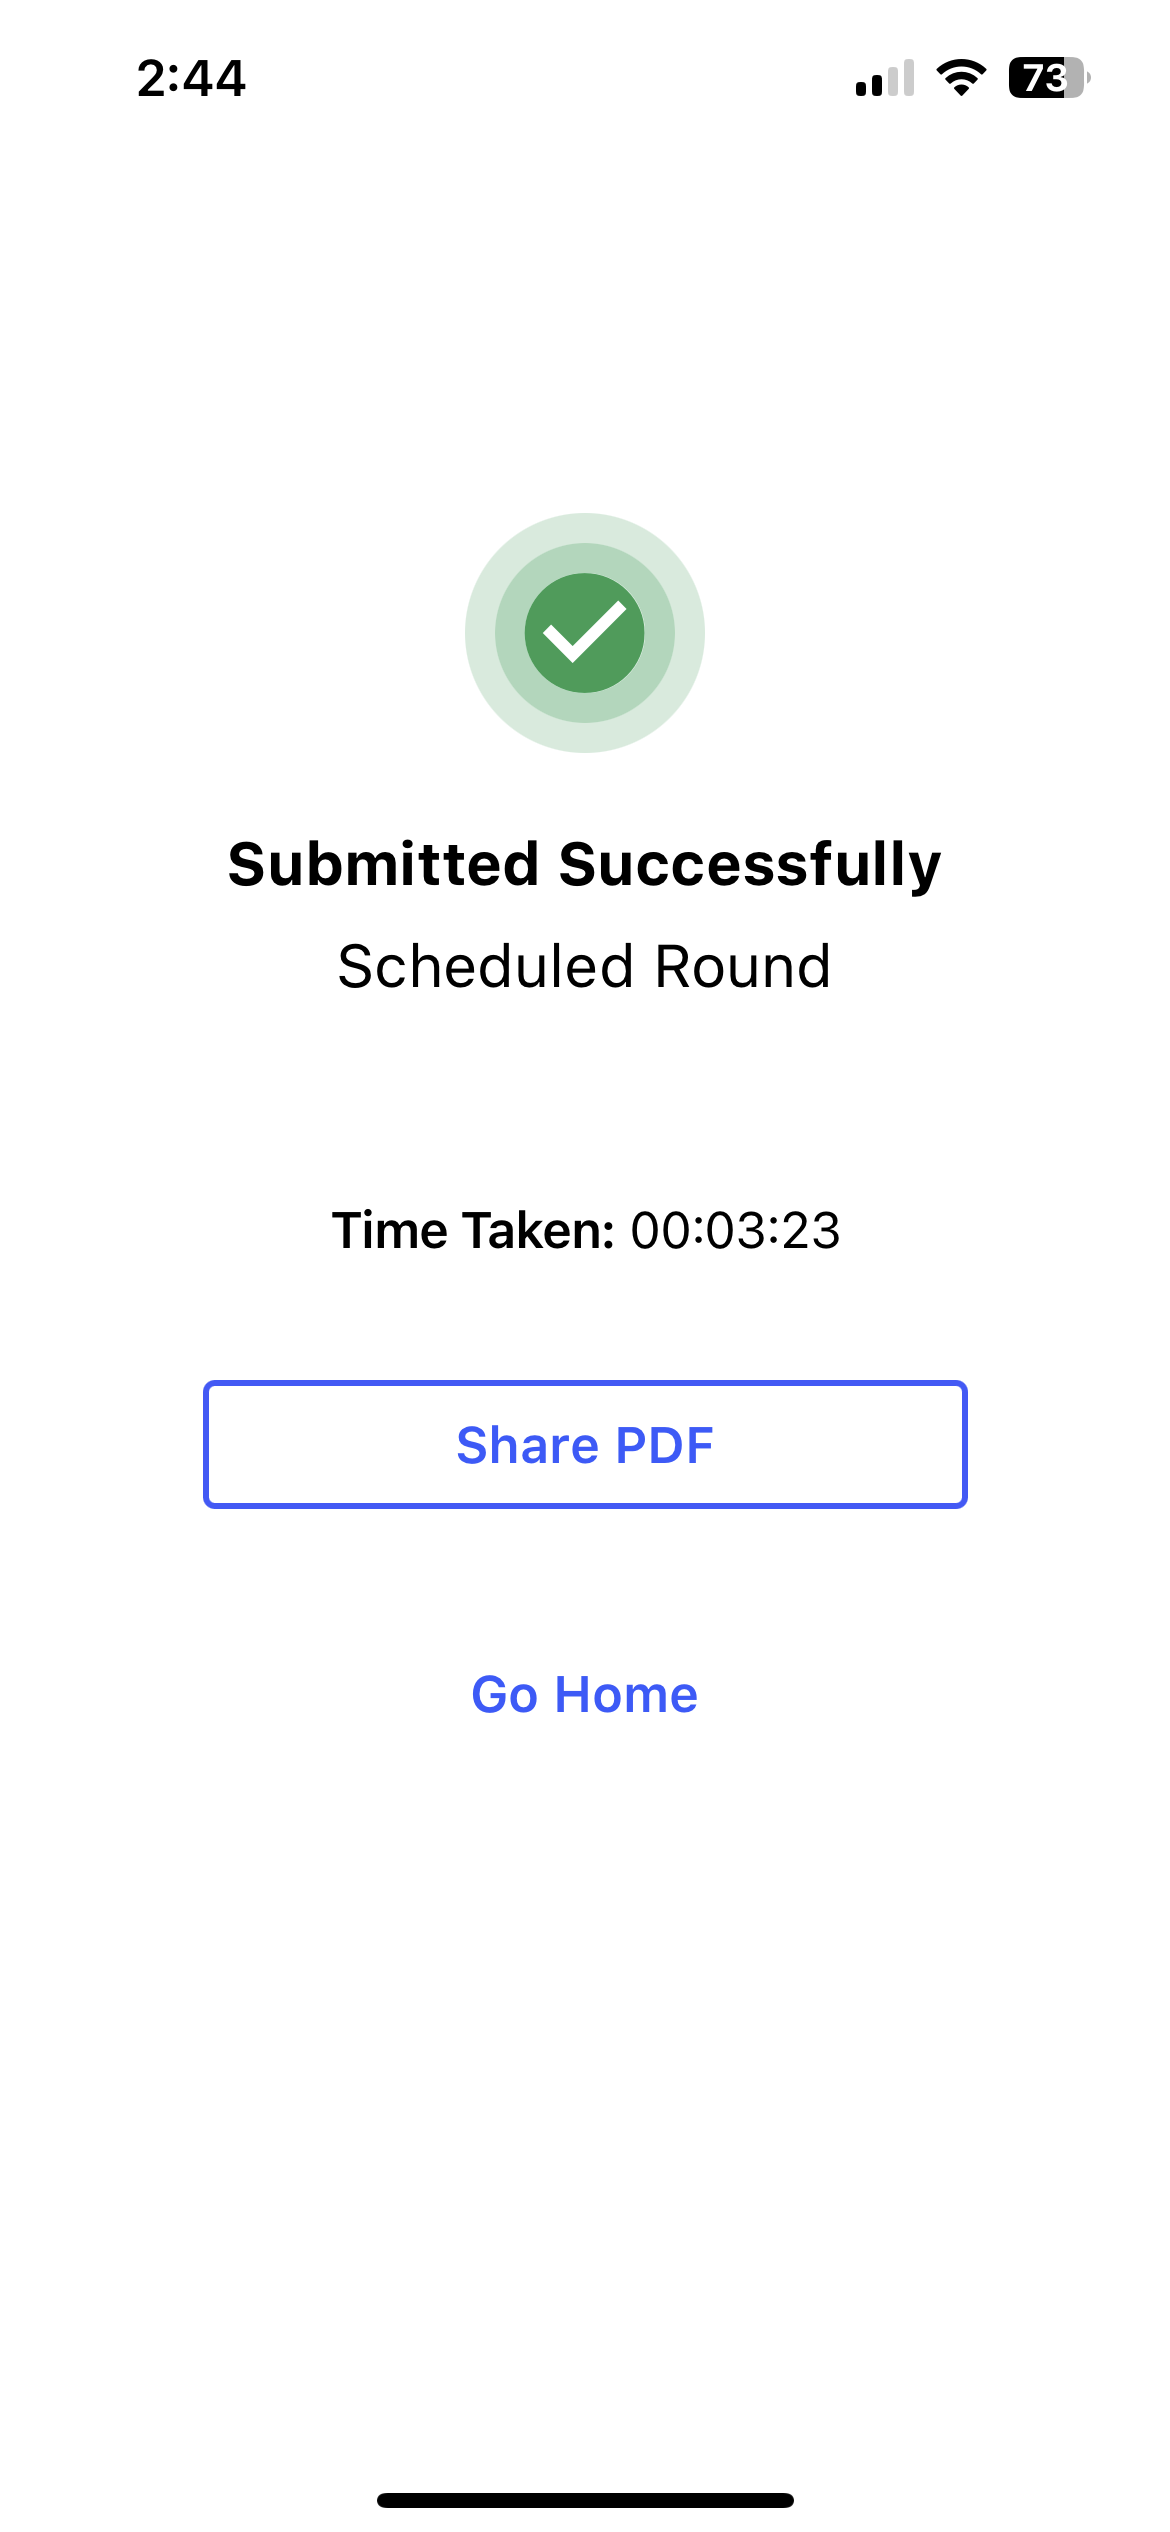Tap the word Round in the subtitle
The width and height of the screenshot is (1170, 2532).
(742, 967)
